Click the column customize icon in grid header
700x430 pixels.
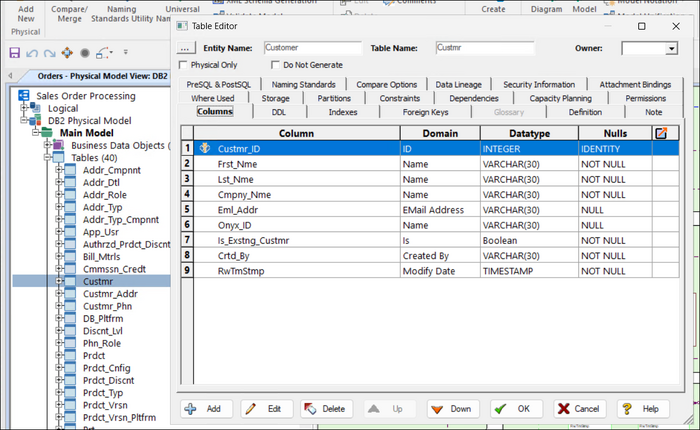coord(661,133)
